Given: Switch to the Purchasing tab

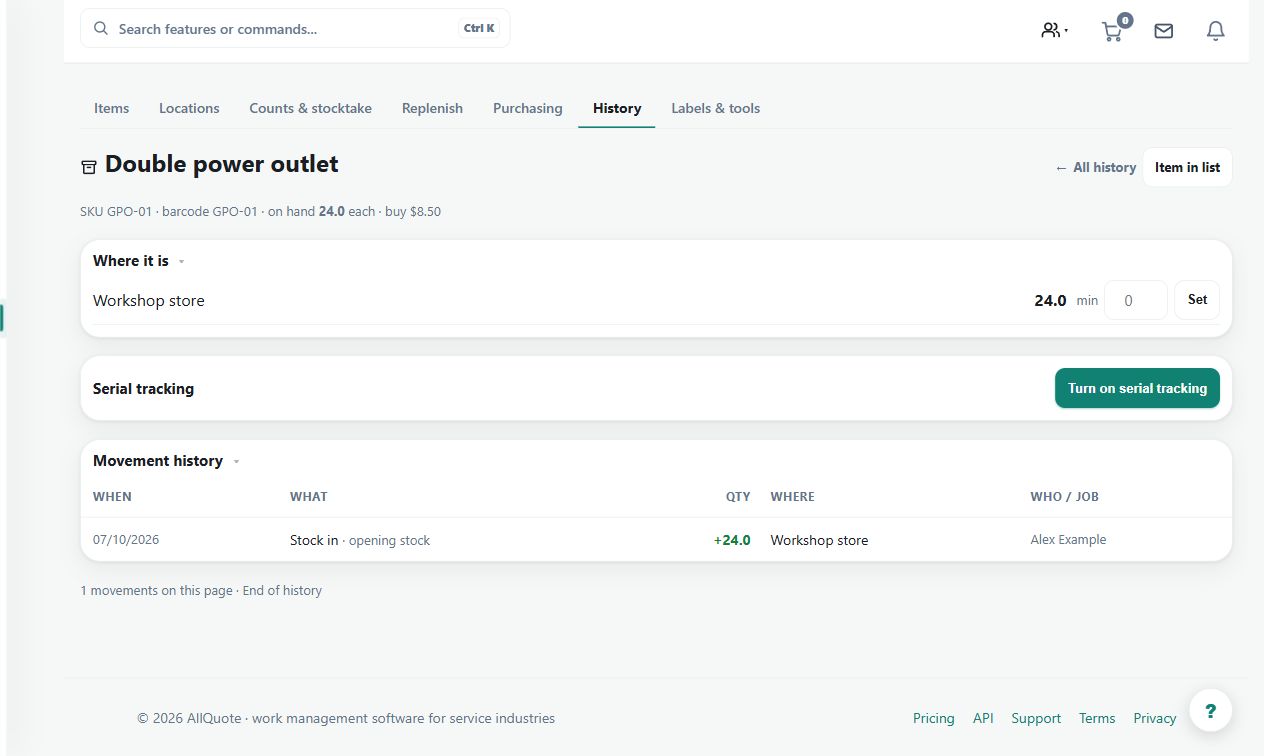Looking at the screenshot, I should pyautogui.click(x=527, y=108).
